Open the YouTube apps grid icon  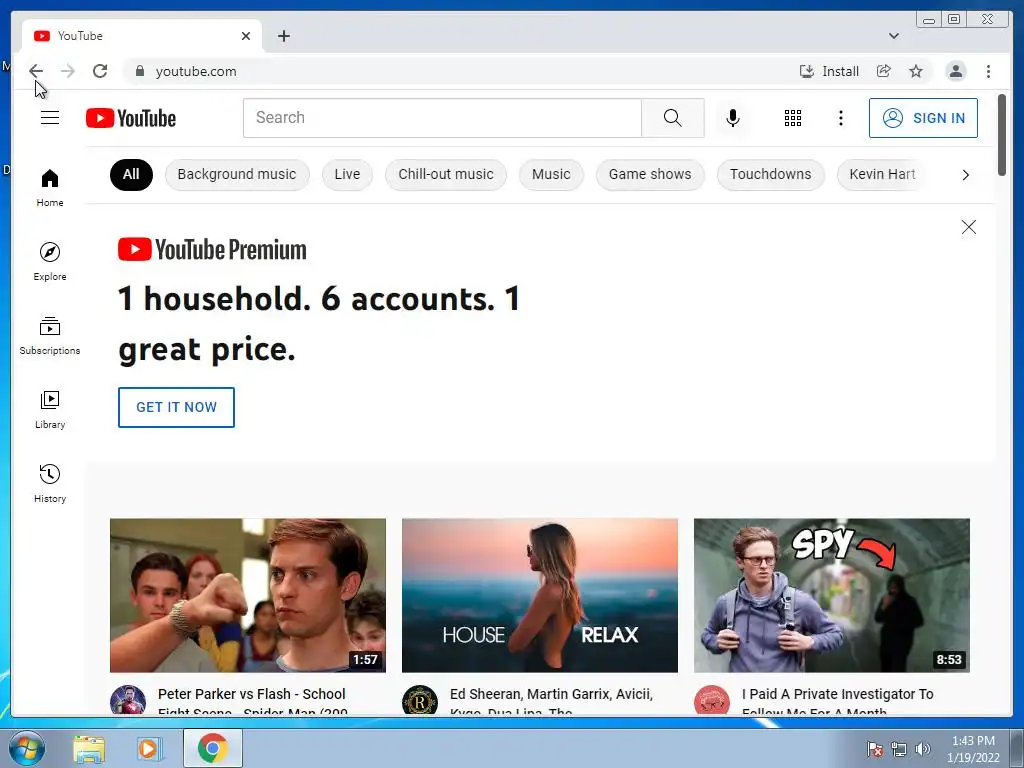793,118
